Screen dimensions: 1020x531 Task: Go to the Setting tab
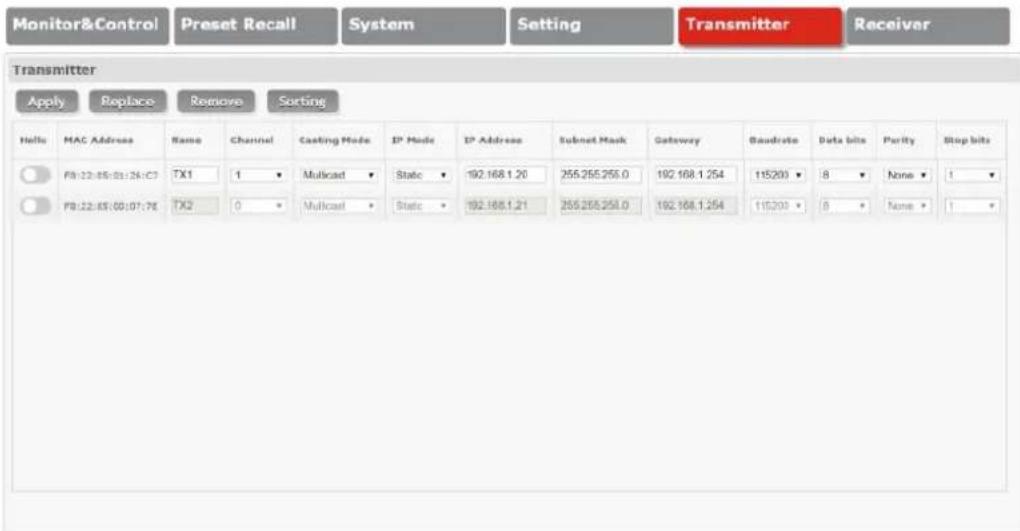(592, 25)
